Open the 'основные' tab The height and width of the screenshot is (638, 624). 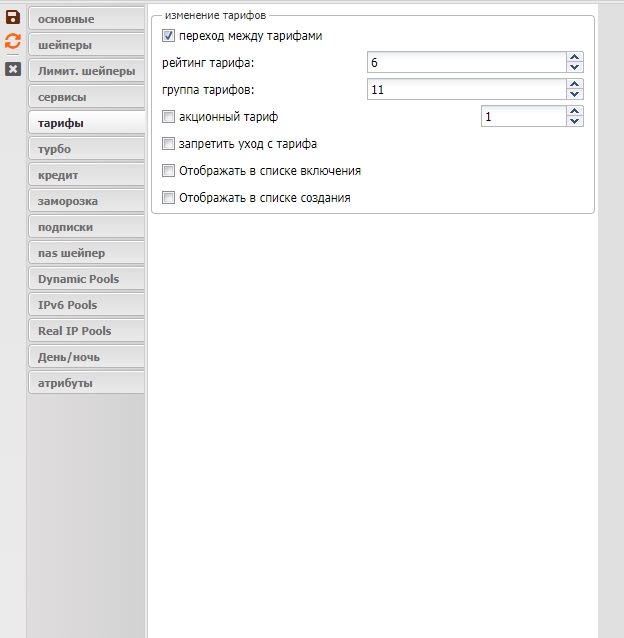[86, 19]
